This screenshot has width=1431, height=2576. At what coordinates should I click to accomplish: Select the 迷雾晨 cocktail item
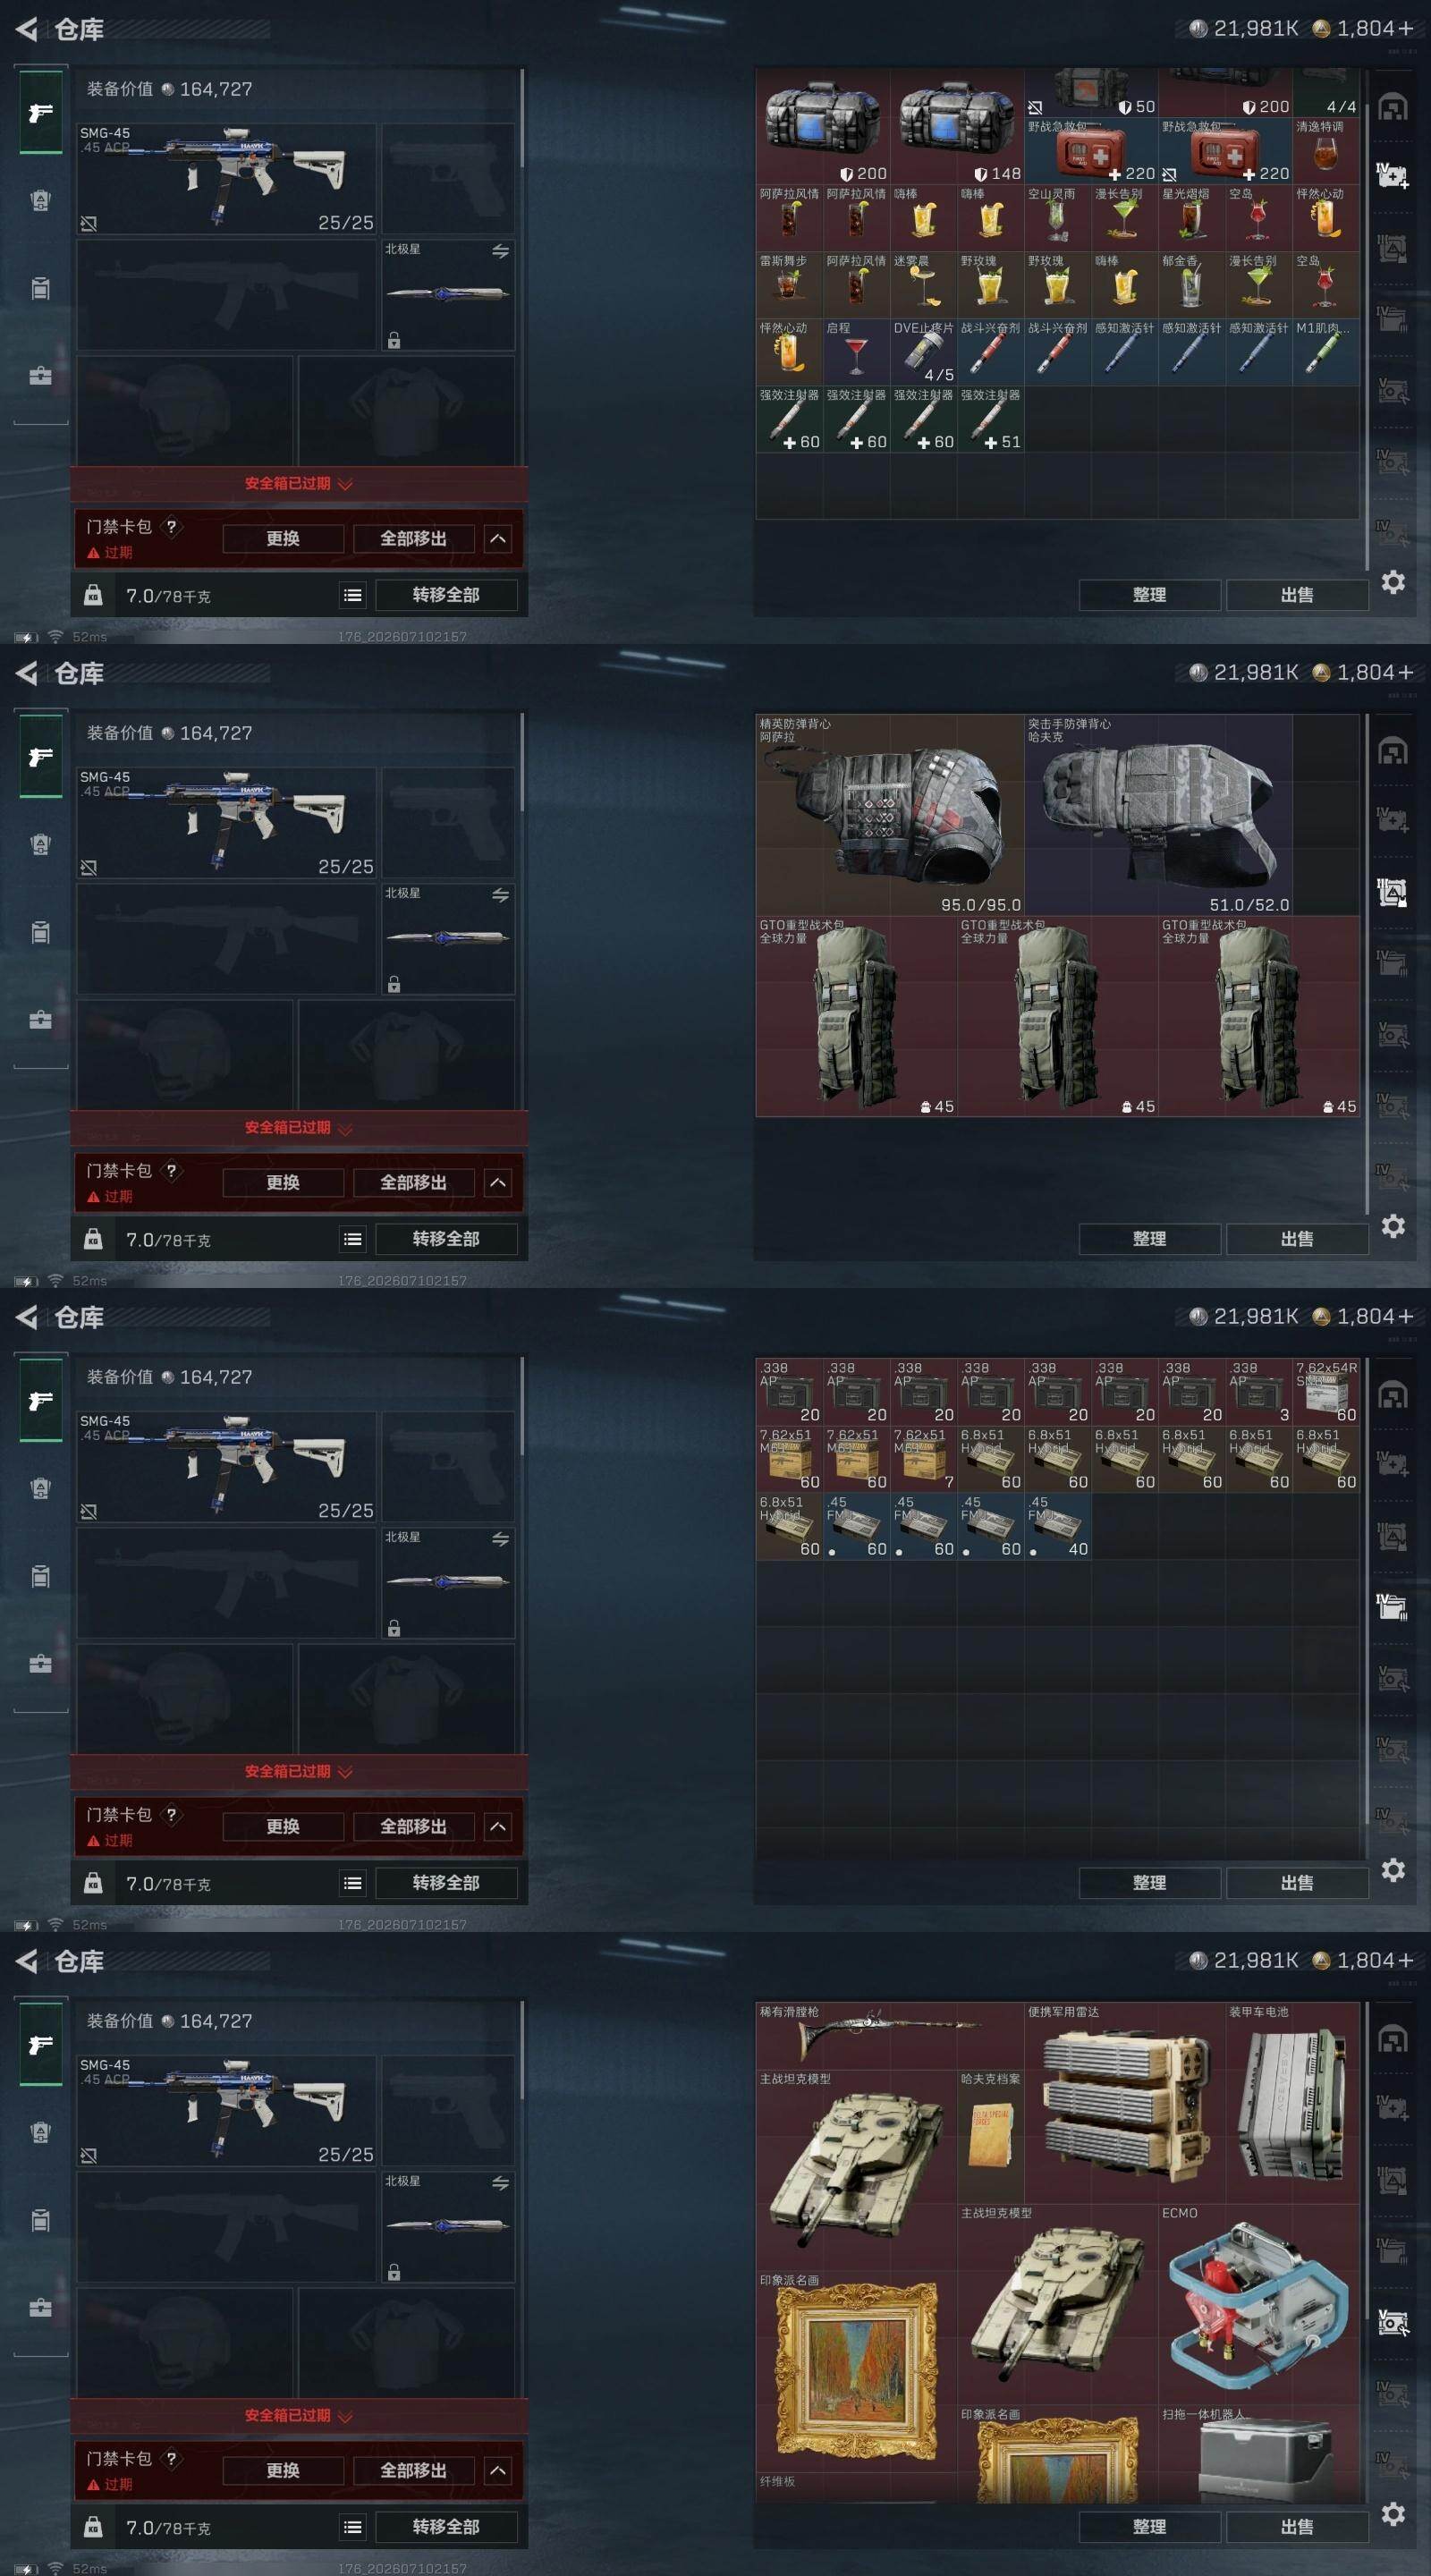923,285
